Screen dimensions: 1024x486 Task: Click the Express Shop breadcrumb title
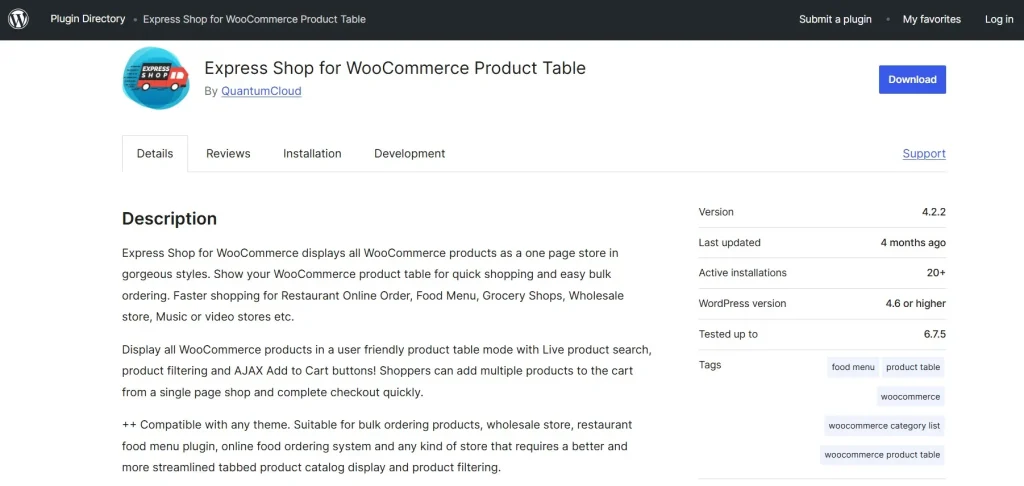tap(254, 19)
